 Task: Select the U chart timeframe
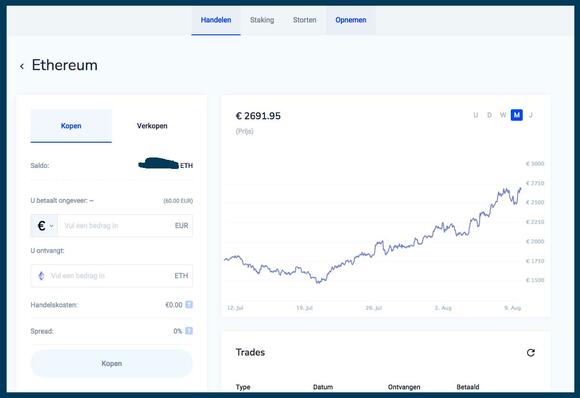coord(476,115)
